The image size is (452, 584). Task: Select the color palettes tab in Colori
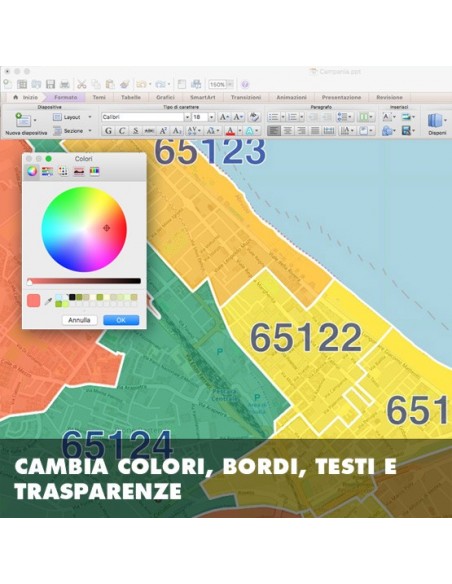[x=63, y=171]
